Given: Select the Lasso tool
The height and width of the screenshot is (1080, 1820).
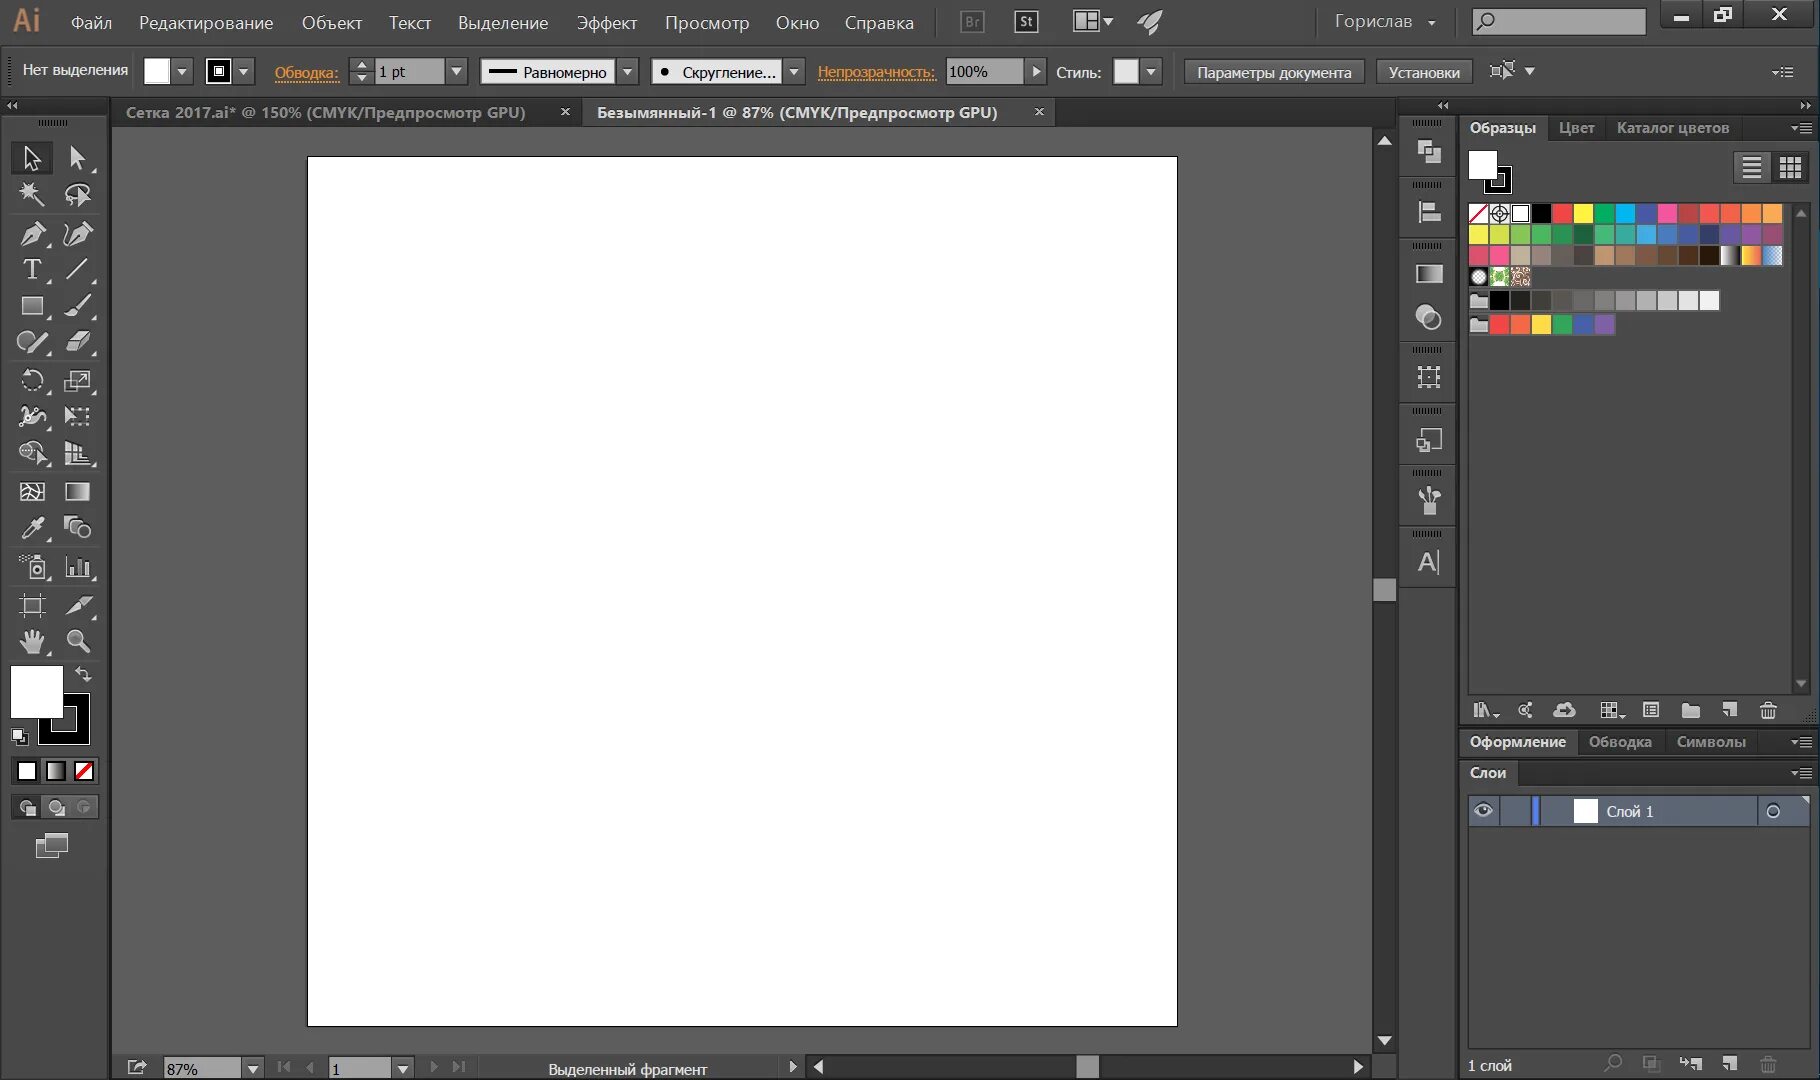Looking at the screenshot, I should 77,195.
